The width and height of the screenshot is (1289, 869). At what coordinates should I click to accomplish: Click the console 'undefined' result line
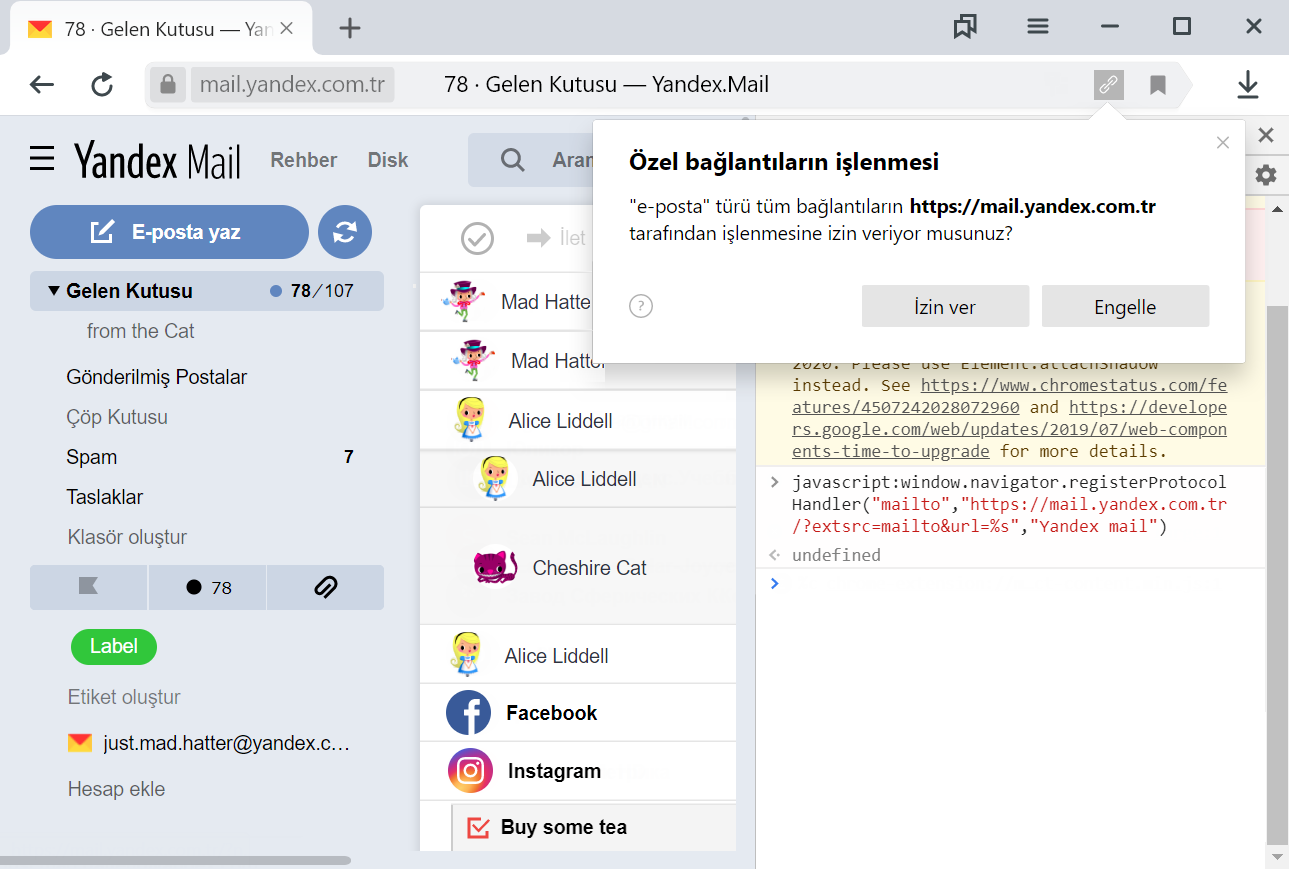tap(836, 555)
